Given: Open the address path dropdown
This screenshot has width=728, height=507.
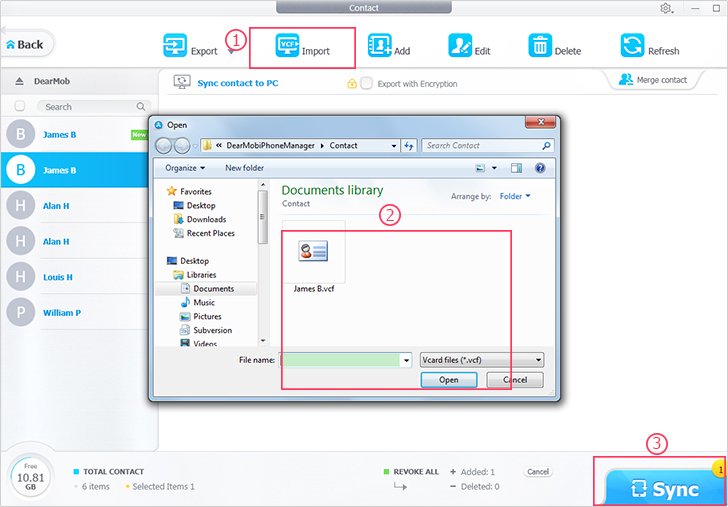Looking at the screenshot, I should pos(394,146).
